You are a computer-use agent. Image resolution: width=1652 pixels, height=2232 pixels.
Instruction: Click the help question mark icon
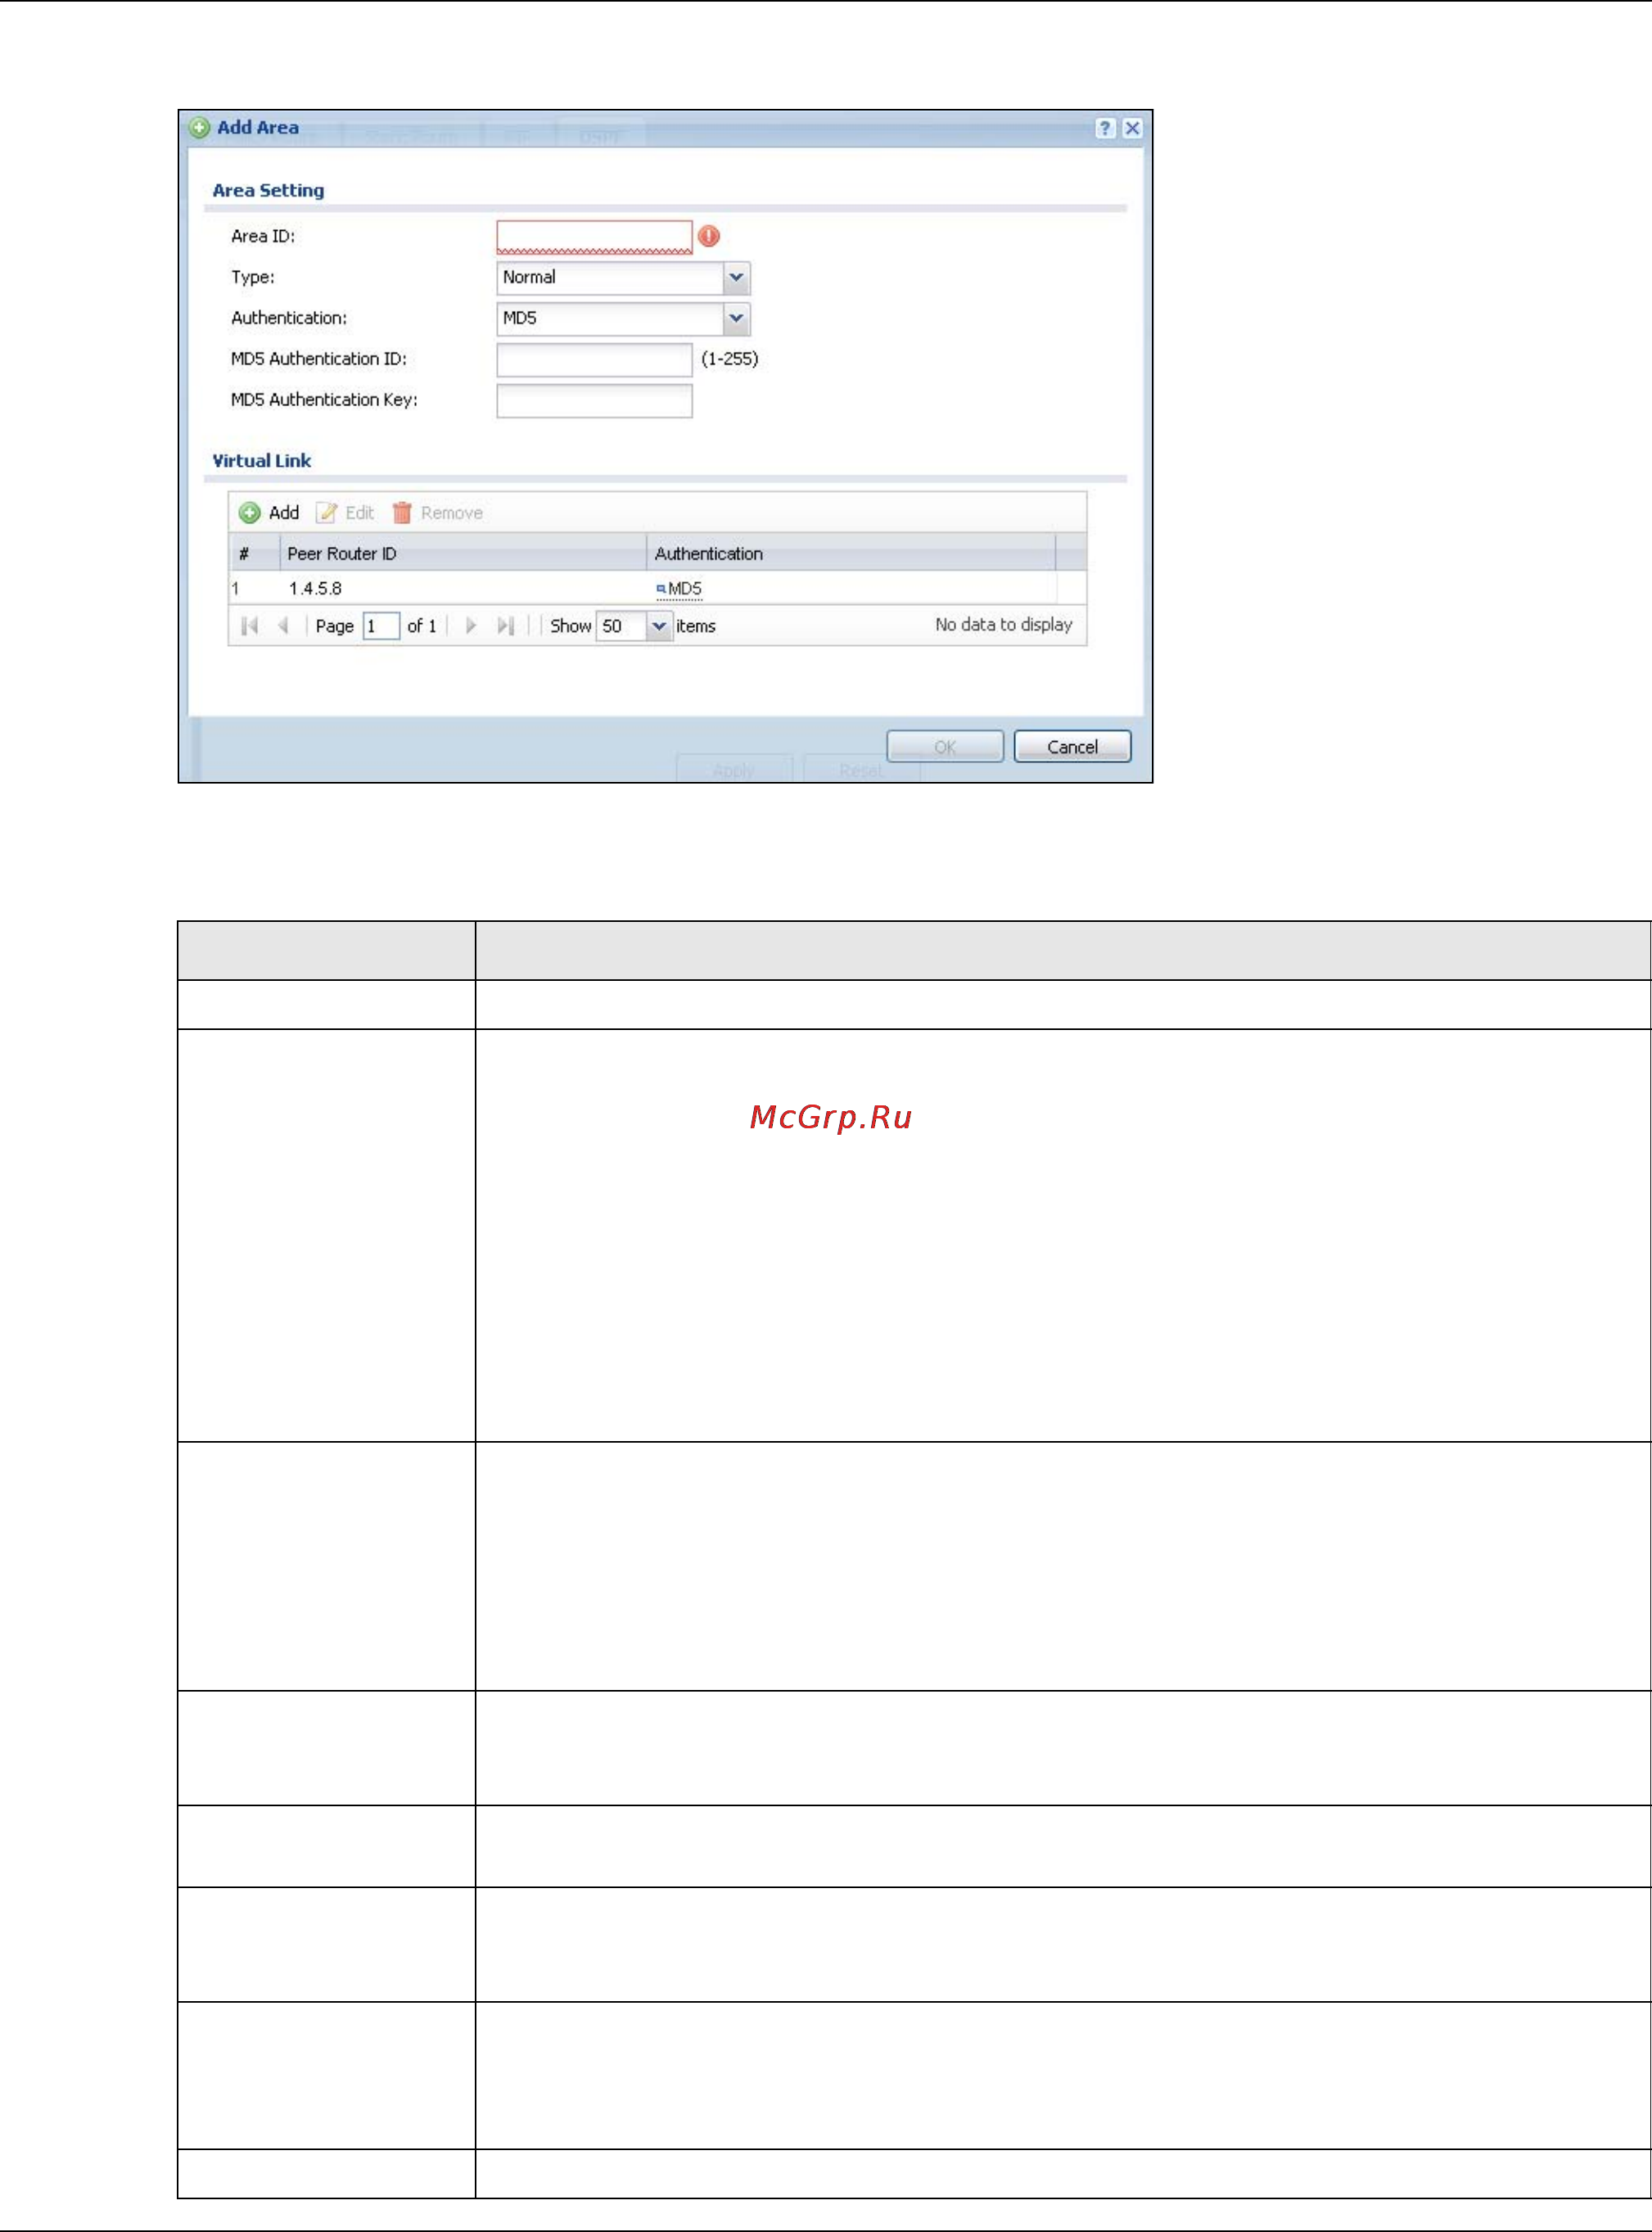pos(1104,128)
